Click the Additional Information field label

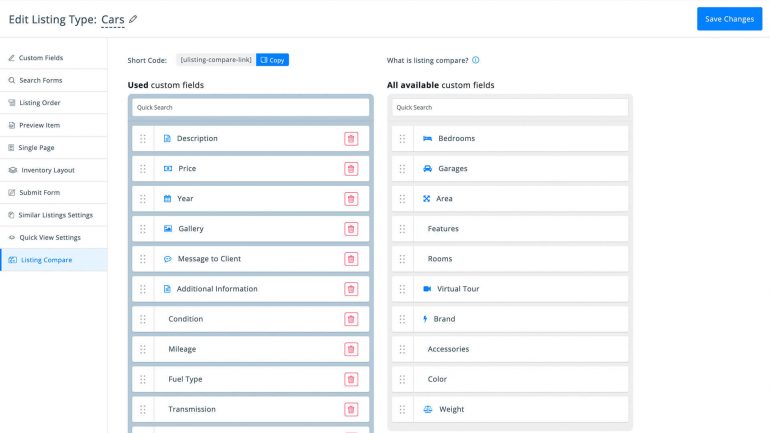coord(217,289)
